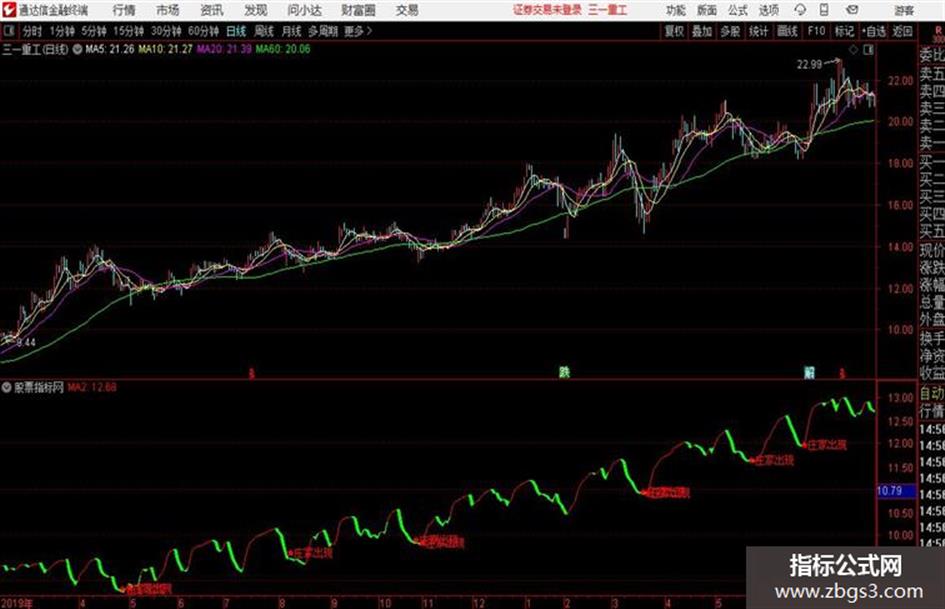The width and height of the screenshot is (945, 609).
Task: Click the 返回 back button
Action: (x=902, y=31)
